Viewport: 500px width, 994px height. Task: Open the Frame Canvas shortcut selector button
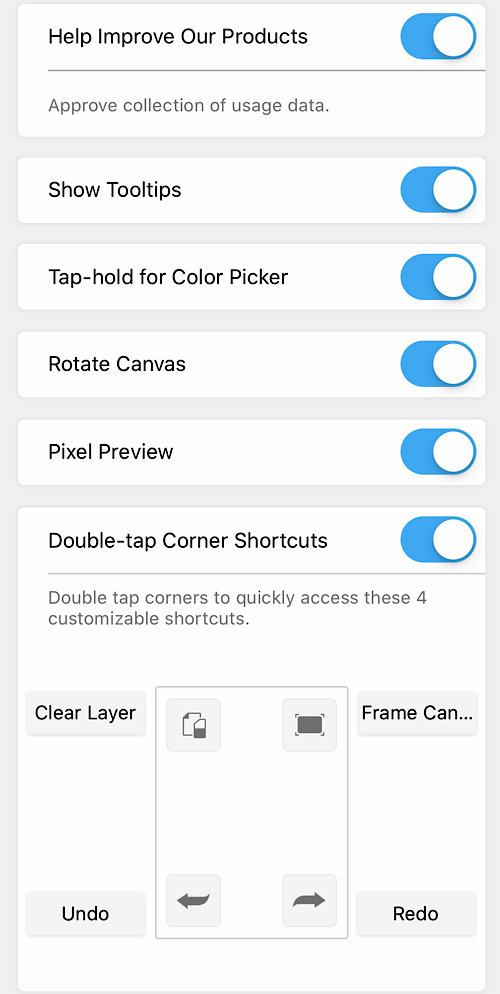pos(417,713)
